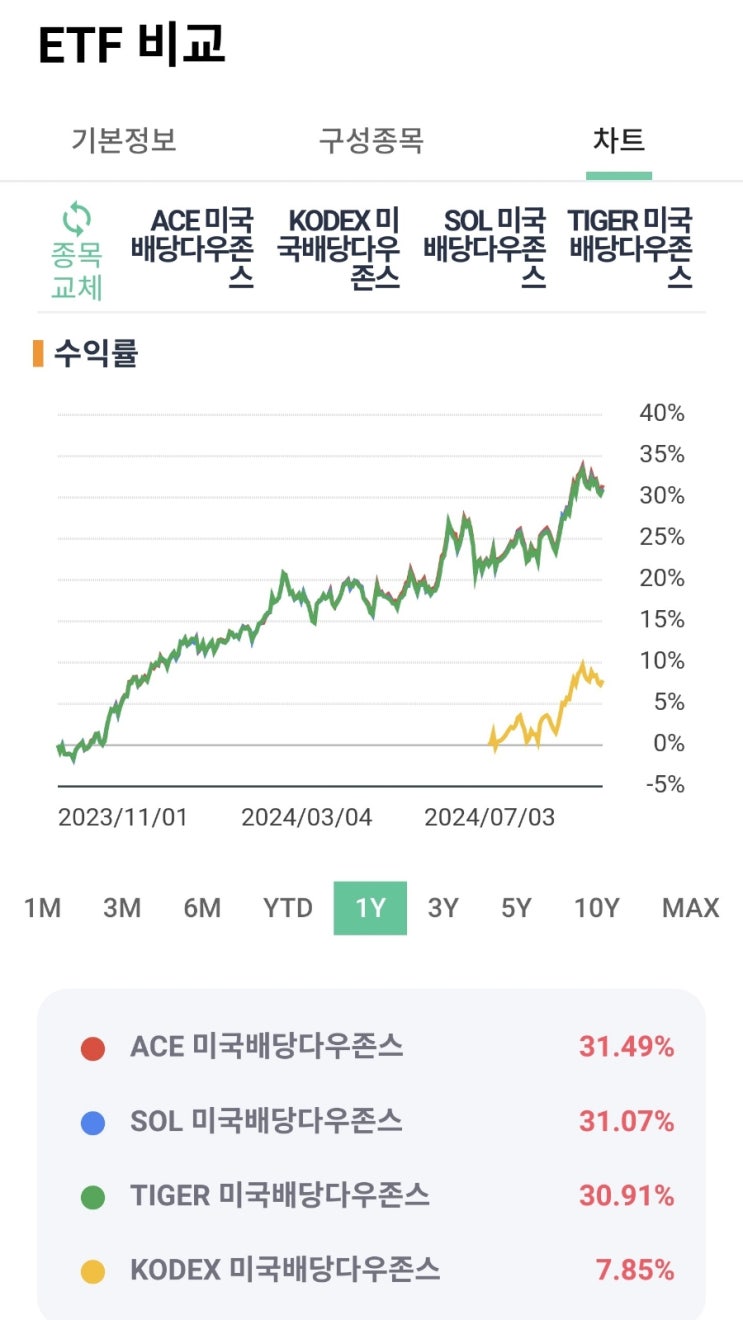
Task: Click the red ACE legend dot
Action: 93,1048
